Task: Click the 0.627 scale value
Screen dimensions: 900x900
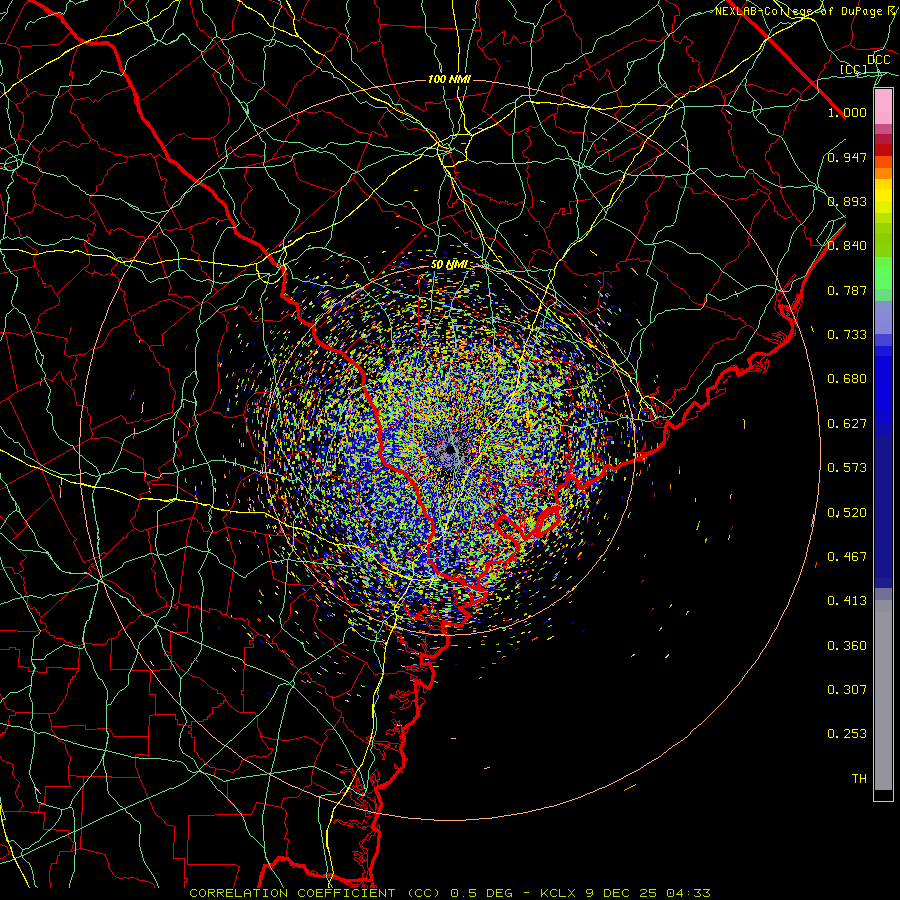Action: pyautogui.click(x=847, y=424)
